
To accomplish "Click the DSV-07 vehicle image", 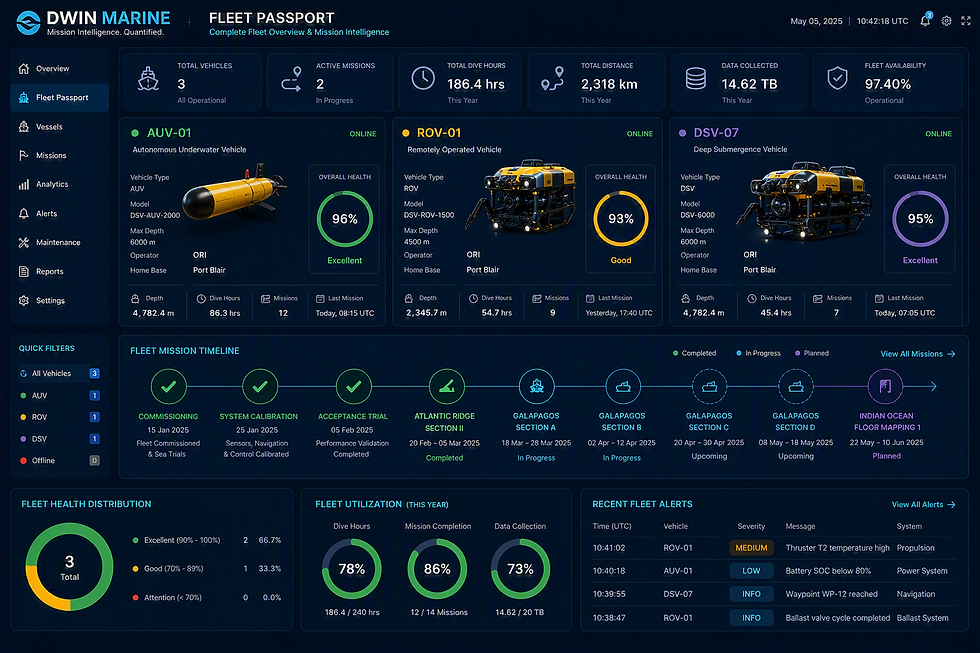I will tap(805, 201).
